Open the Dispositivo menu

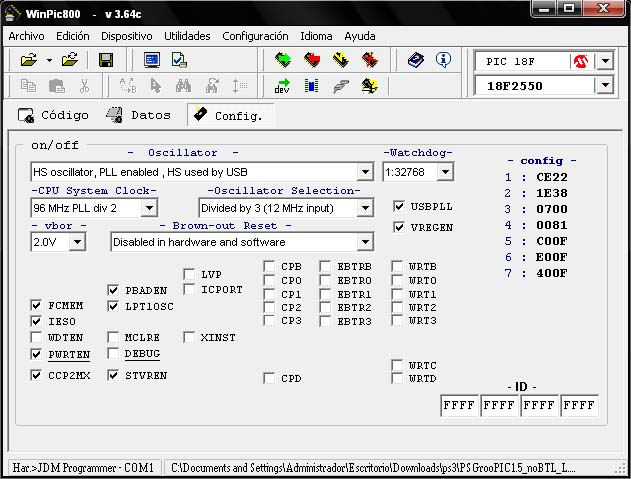tap(126, 35)
